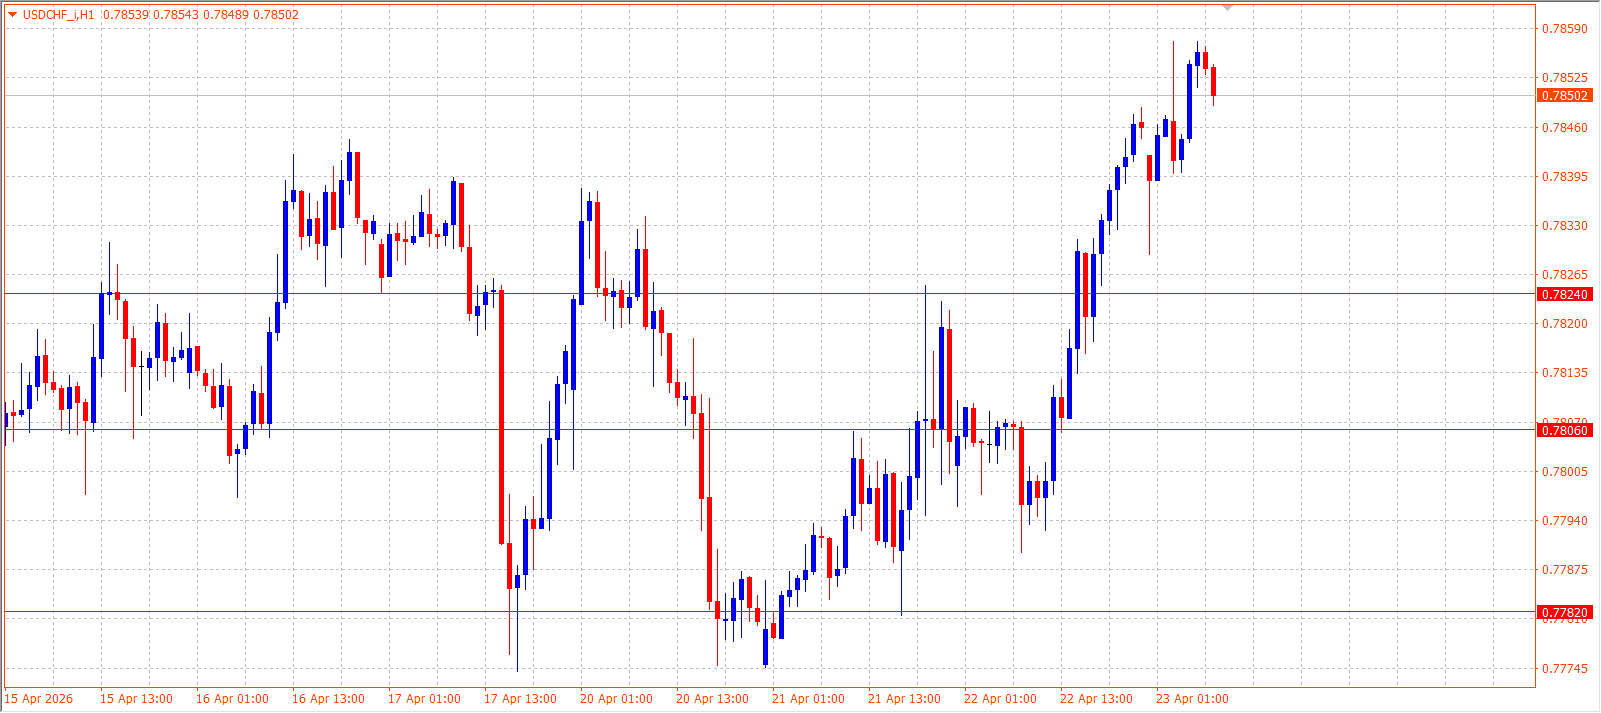
Task: Click the 21 Apr 01:00 time label
Action: tap(808, 699)
